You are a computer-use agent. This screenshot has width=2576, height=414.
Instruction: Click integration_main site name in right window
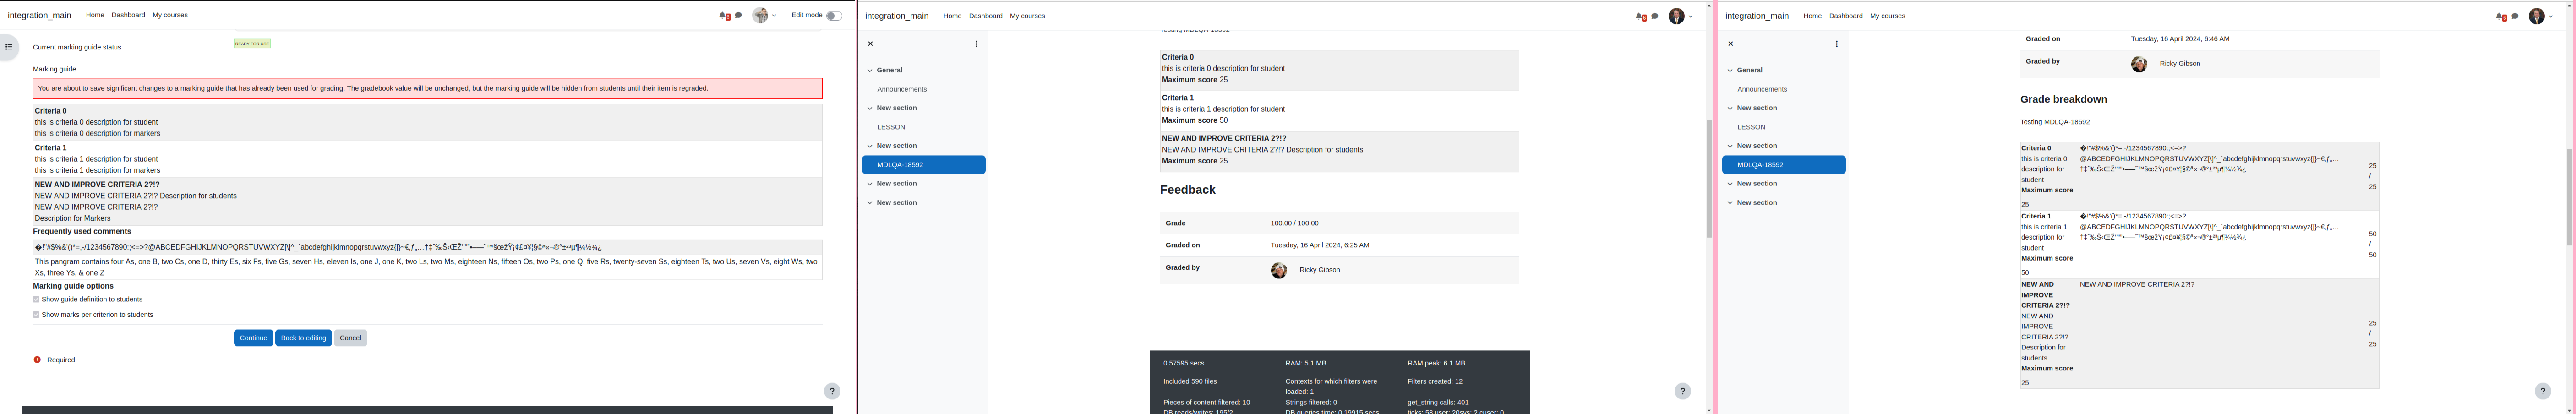pyautogui.click(x=1757, y=16)
